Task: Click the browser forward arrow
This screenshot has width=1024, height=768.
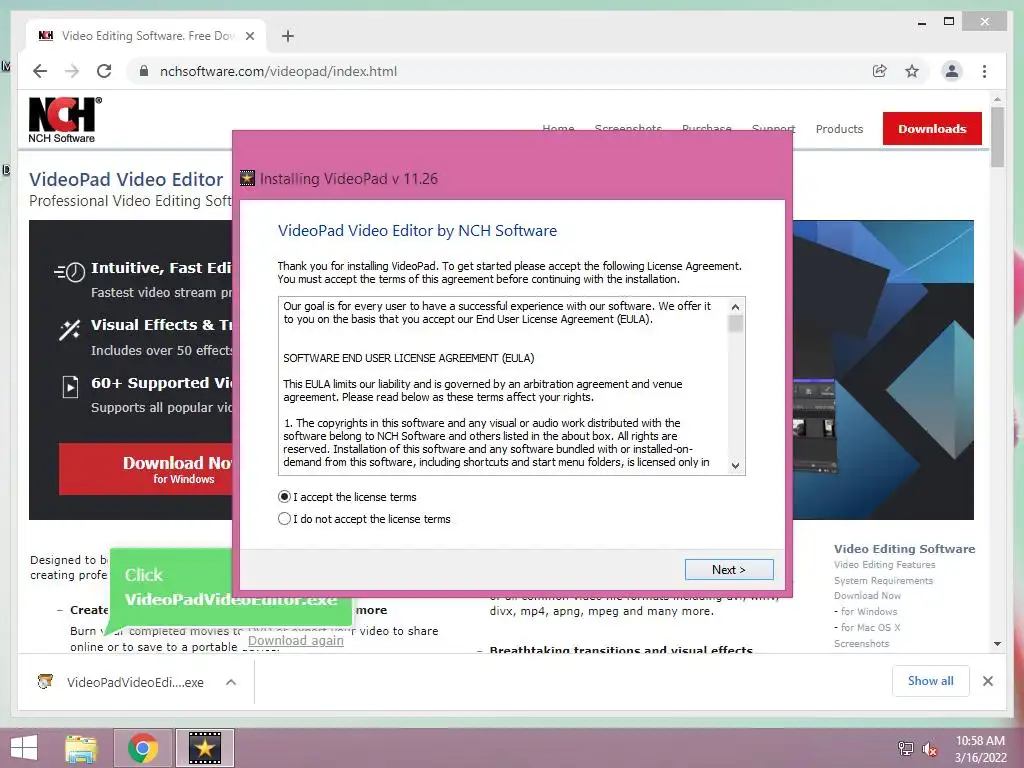Action: [72, 71]
